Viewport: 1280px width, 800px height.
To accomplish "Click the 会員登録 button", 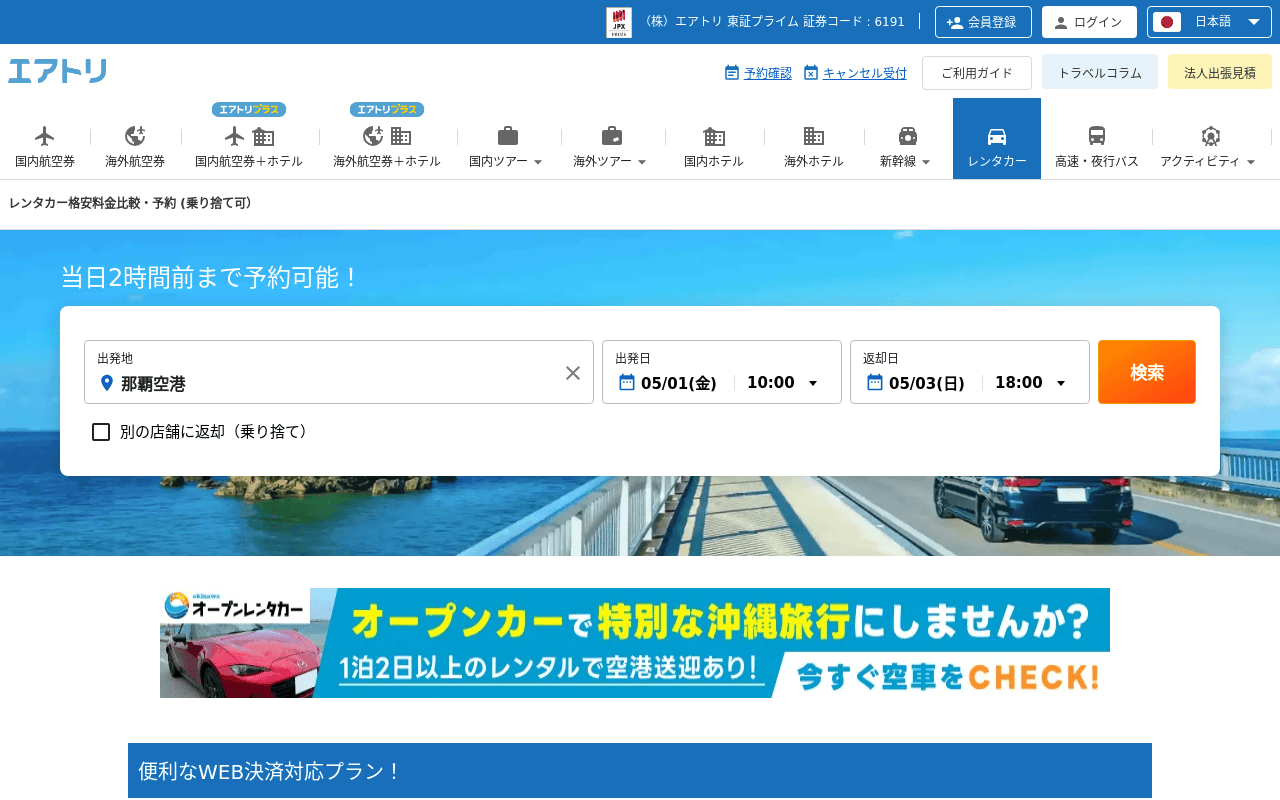I will (983, 22).
